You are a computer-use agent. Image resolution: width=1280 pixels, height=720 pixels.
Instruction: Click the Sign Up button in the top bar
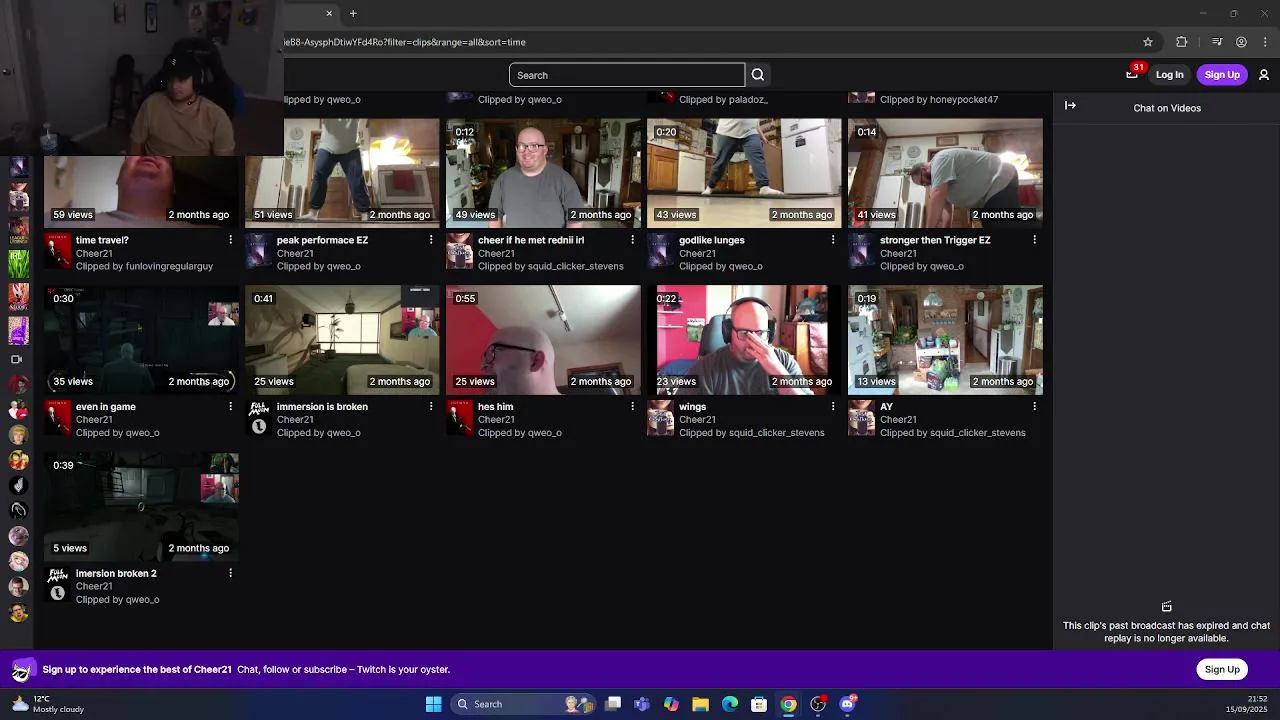[1222, 75]
